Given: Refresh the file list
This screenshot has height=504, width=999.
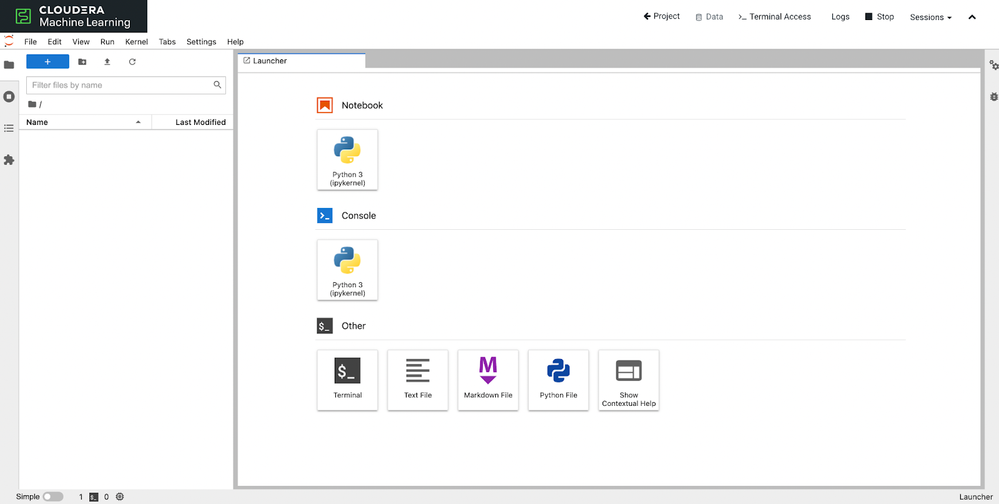Looking at the screenshot, I should (x=133, y=62).
